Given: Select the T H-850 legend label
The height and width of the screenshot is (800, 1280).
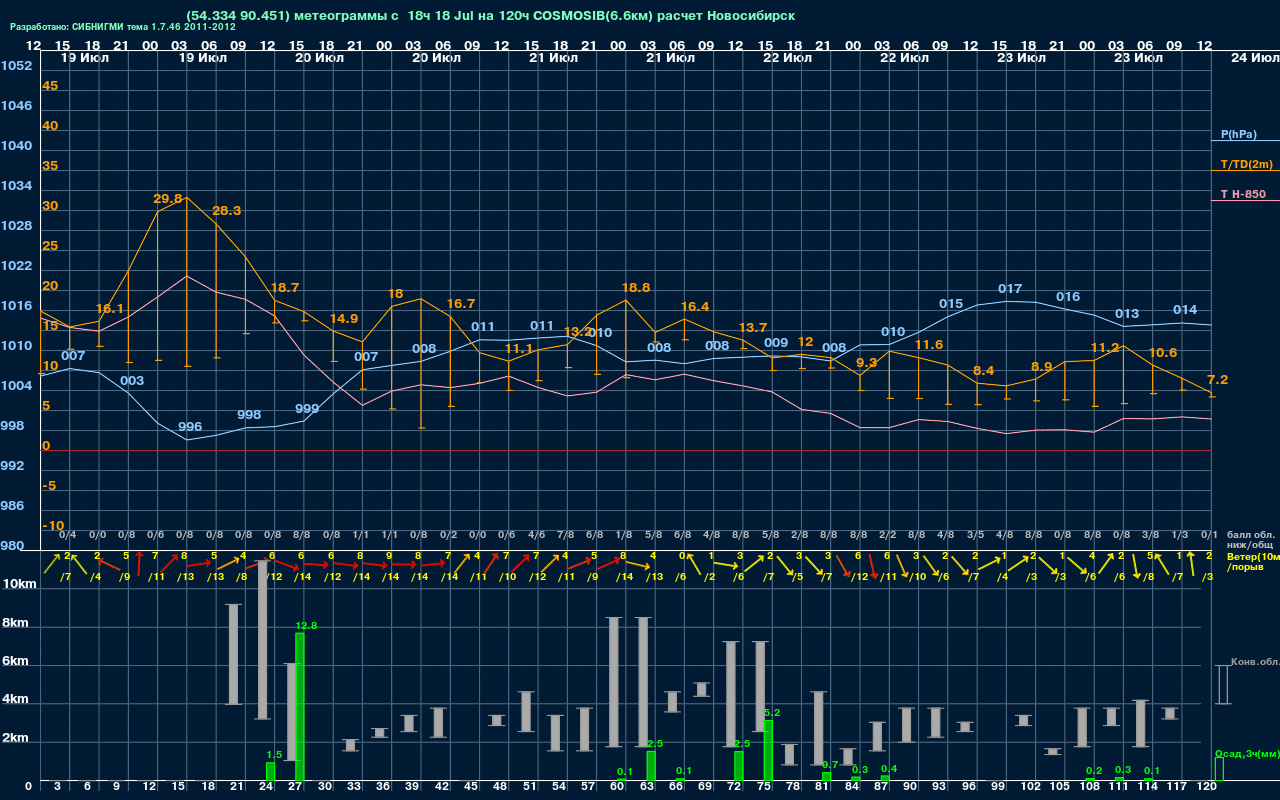Looking at the screenshot, I should [x=1242, y=194].
